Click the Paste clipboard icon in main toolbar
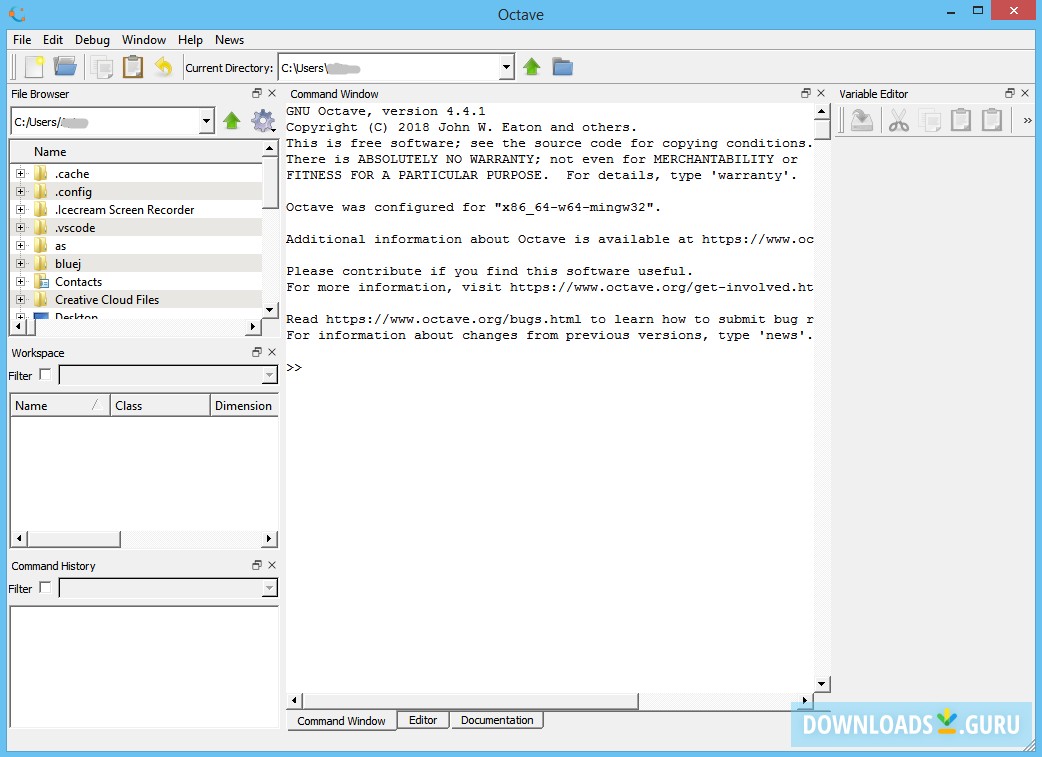The height and width of the screenshot is (757, 1042). click(132, 67)
